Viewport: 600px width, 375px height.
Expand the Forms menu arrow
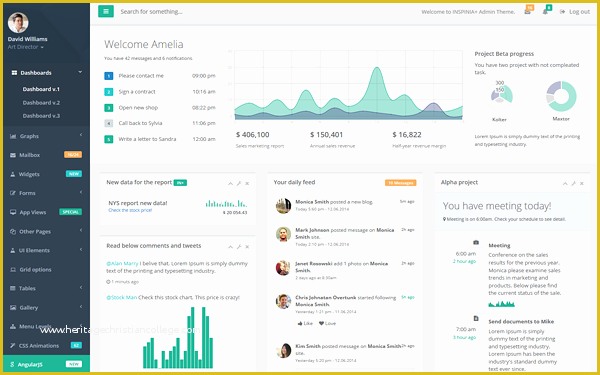[x=81, y=192]
